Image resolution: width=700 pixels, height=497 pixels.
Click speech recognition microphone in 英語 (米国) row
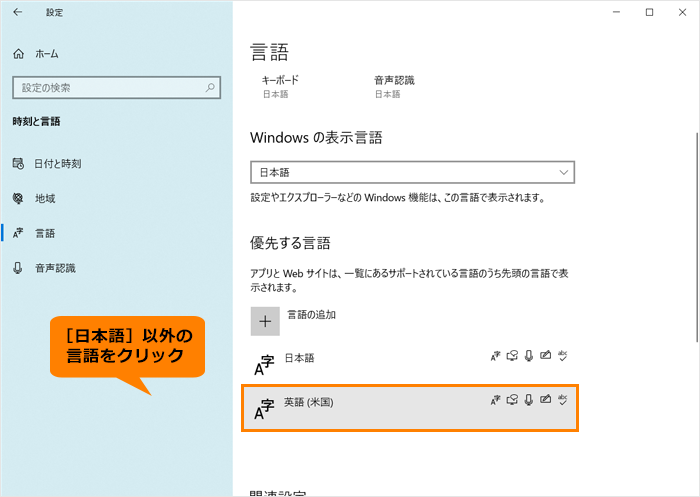point(529,400)
